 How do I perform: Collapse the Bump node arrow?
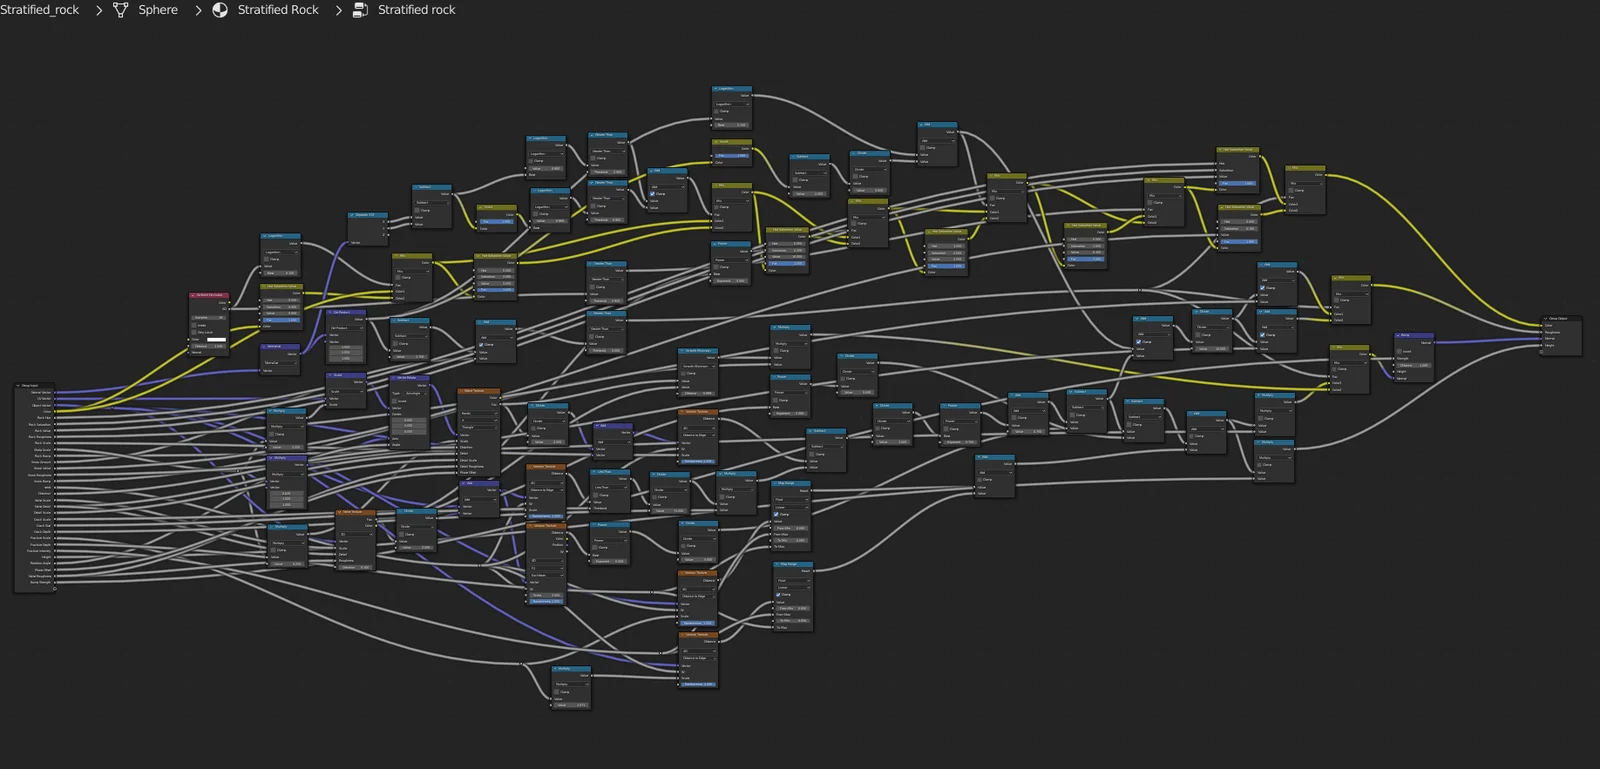[x=1398, y=335]
